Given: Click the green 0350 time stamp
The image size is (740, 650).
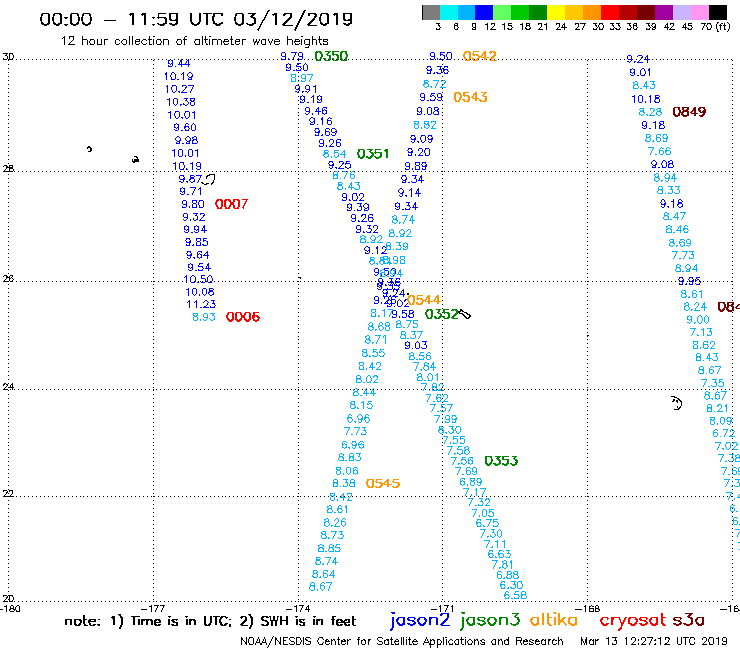Looking at the screenshot, I should [x=331, y=56].
